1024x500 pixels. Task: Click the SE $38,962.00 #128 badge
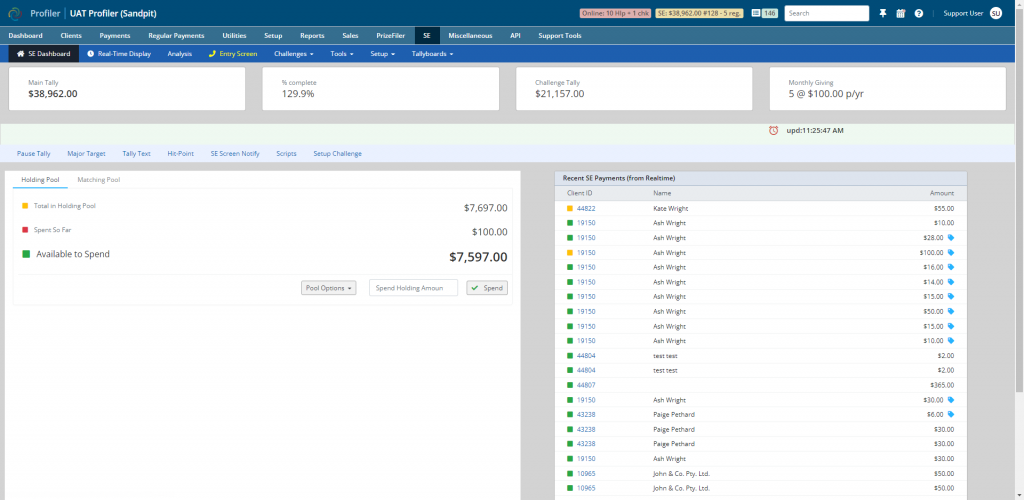coord(699,13)
